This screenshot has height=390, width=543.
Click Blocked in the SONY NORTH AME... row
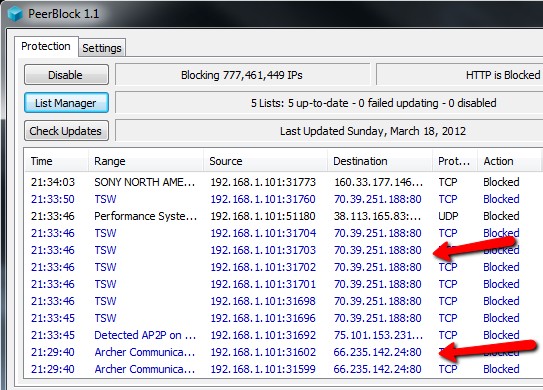[x=501, y=182]
